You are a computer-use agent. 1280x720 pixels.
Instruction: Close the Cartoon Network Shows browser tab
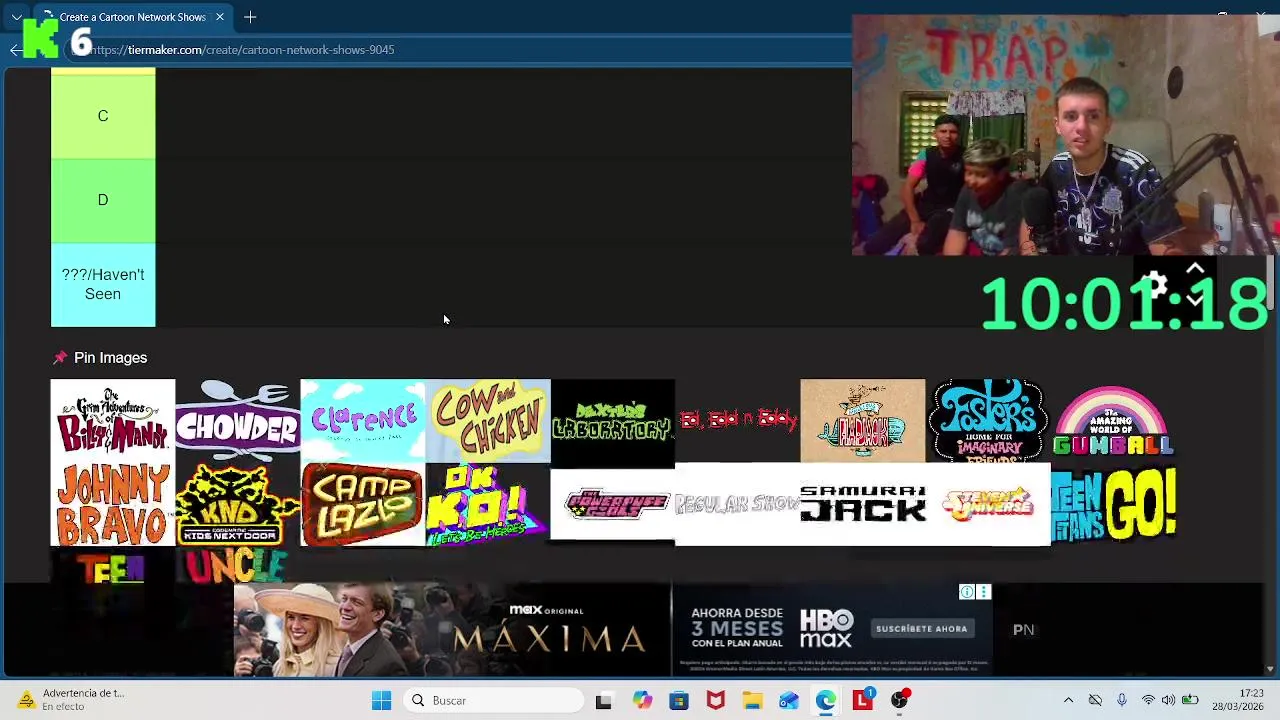coord(220,17)
